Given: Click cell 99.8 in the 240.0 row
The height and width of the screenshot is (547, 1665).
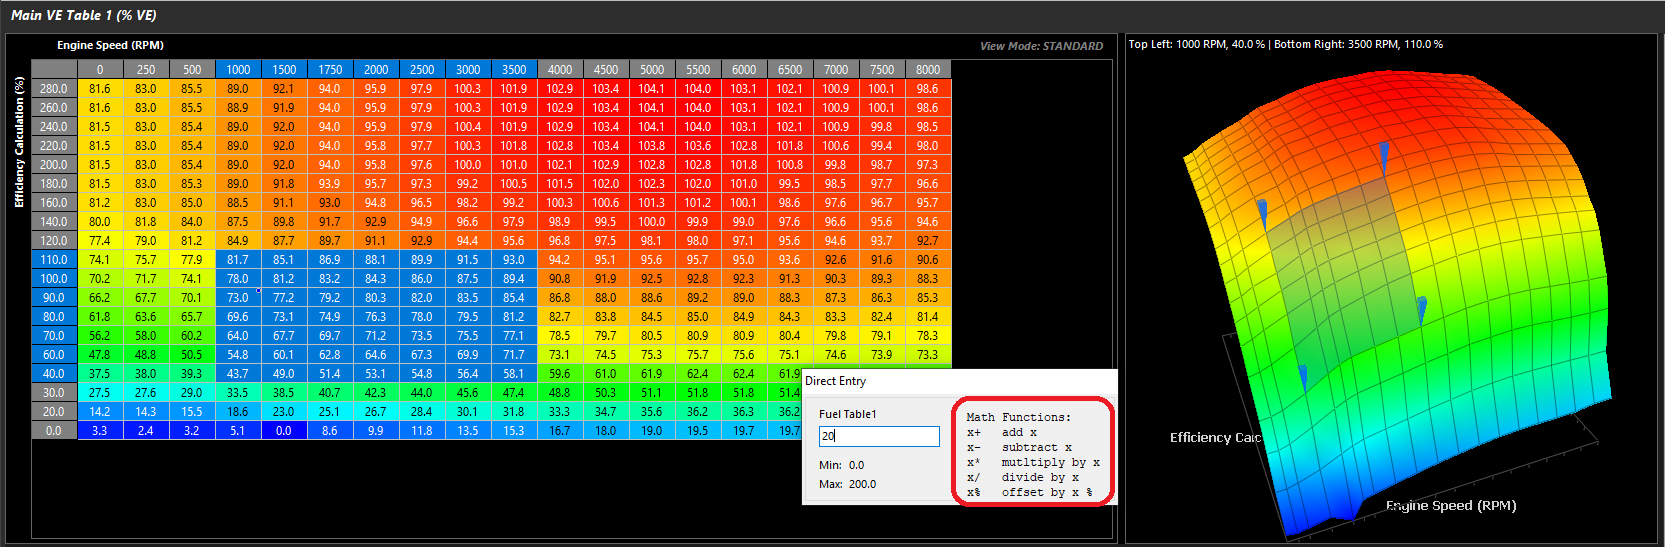Looking at the screenshot, I should (882, 126).
